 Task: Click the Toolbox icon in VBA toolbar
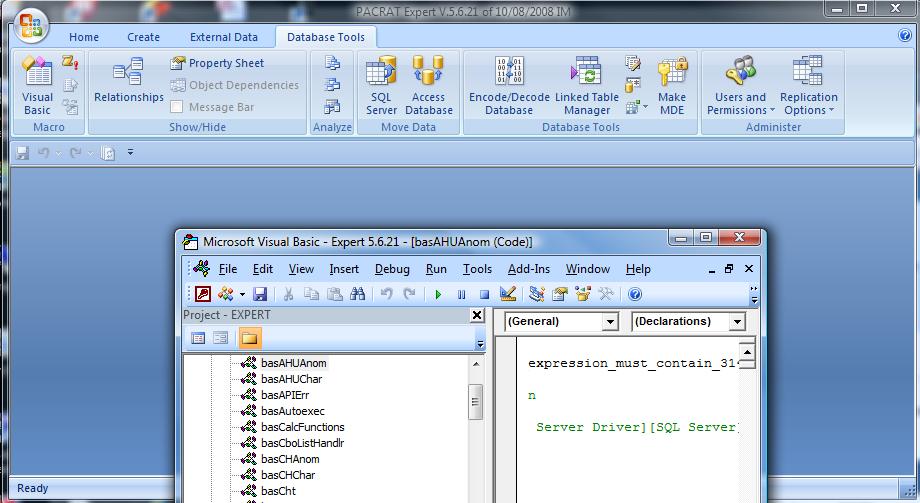click(606, 294)
